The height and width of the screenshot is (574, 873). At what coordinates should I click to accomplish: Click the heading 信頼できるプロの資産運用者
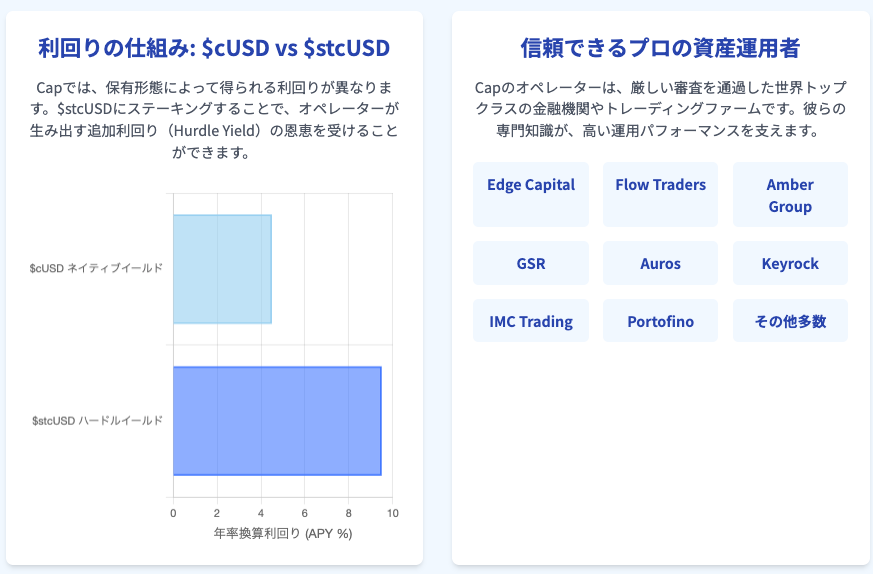click(660, 48)
